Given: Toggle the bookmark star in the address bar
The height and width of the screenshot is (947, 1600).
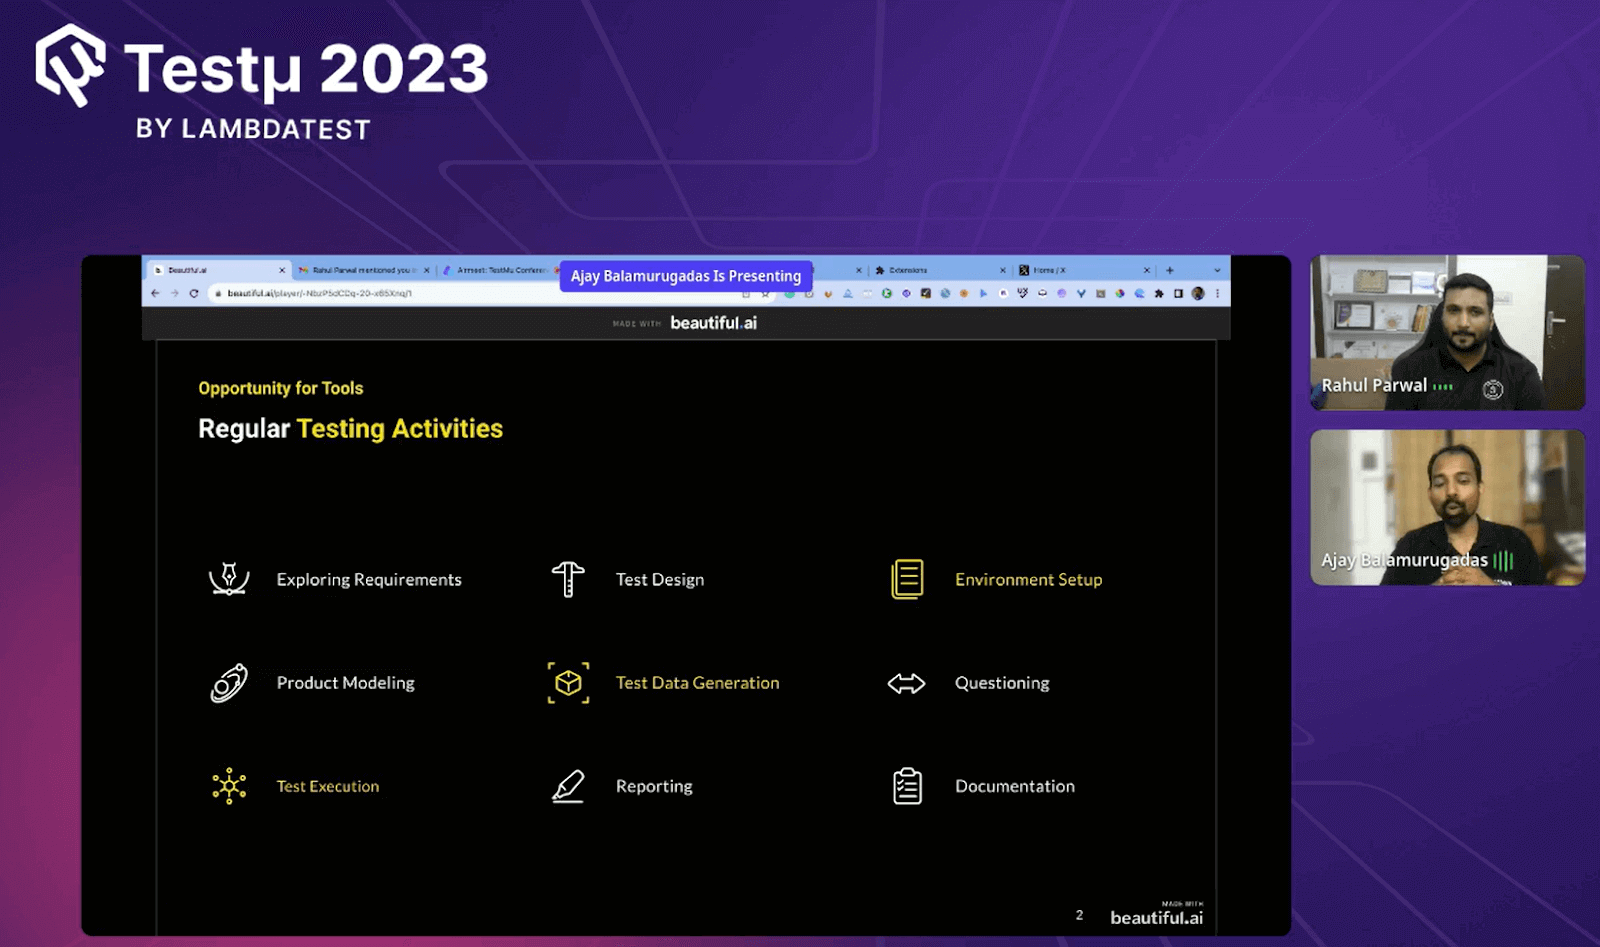Looking at the screenshot, I should (x=764, y=294).
